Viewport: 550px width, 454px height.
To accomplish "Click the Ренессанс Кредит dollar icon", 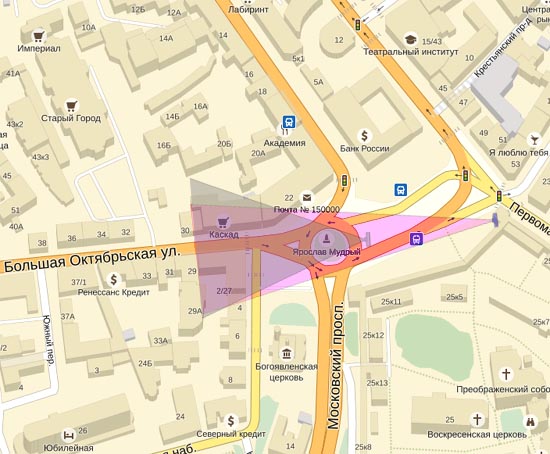I will (x=114, y=280).
